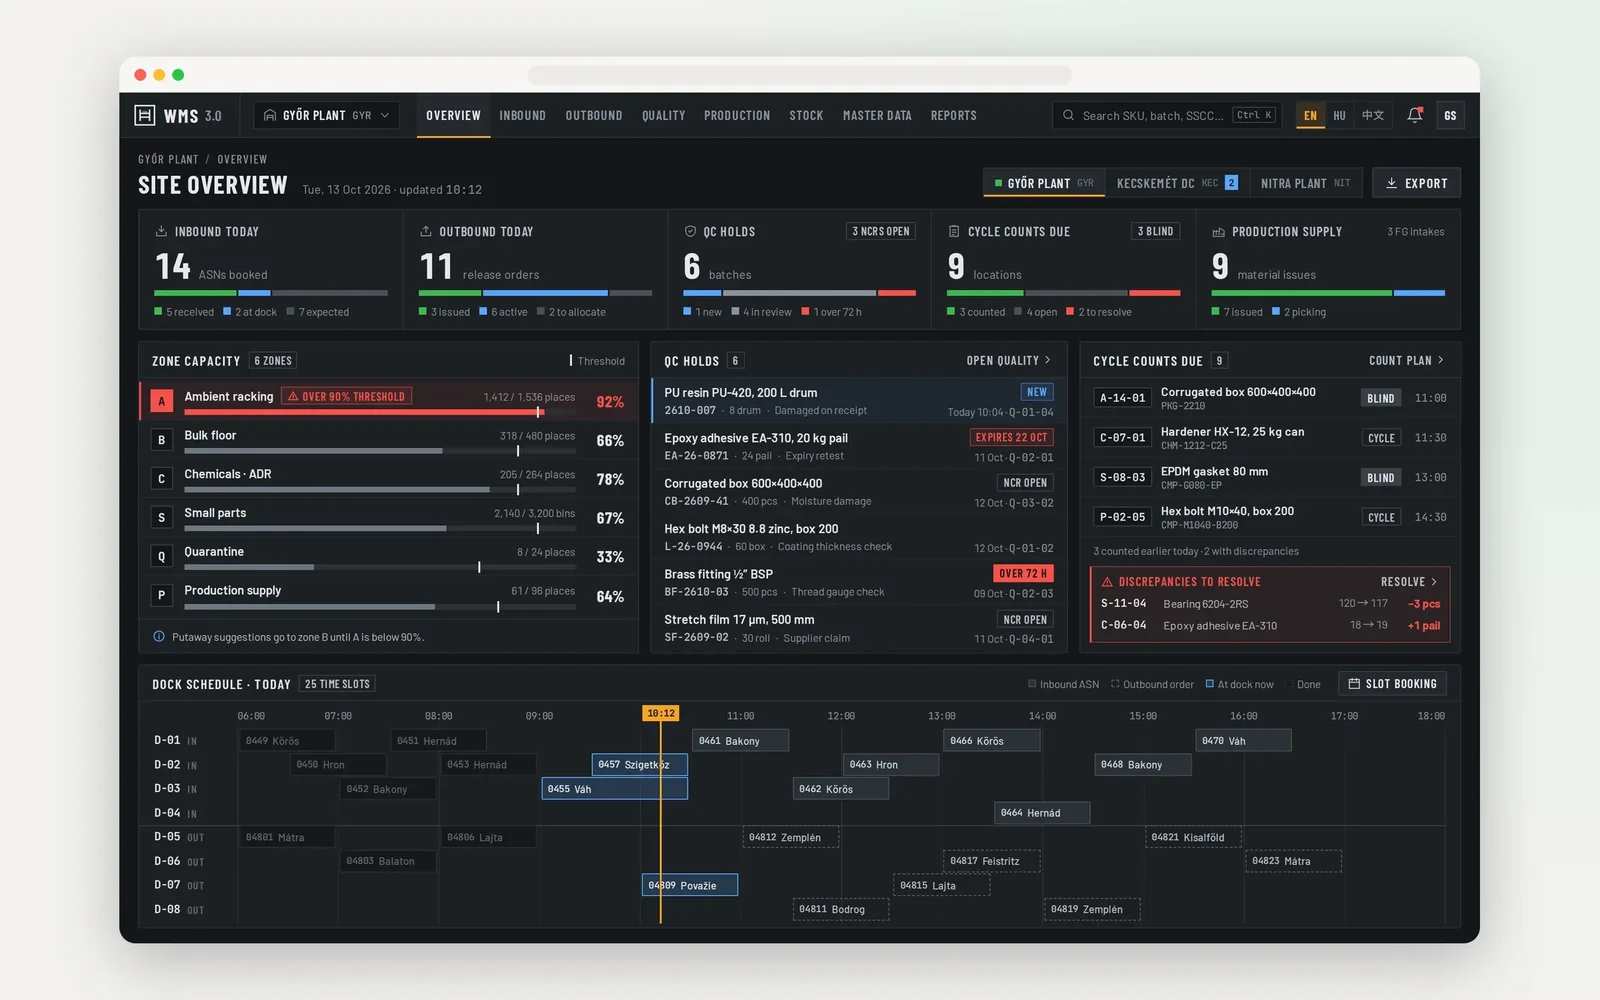
Task: Toggle At dock now legend filter
Action: [1239, 684]
